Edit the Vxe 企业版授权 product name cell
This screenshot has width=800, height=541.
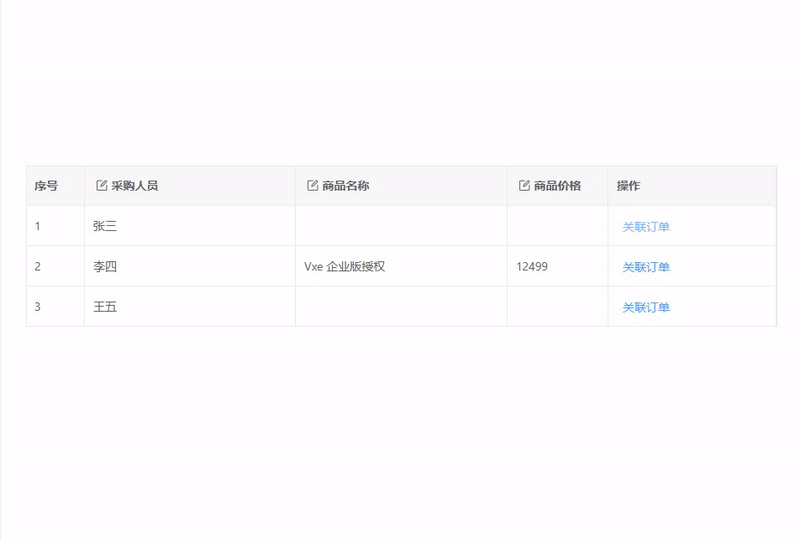pos(345,267)
